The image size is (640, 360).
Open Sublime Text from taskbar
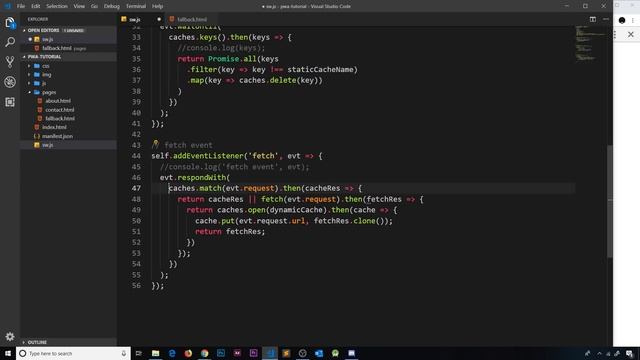point(286,353)
